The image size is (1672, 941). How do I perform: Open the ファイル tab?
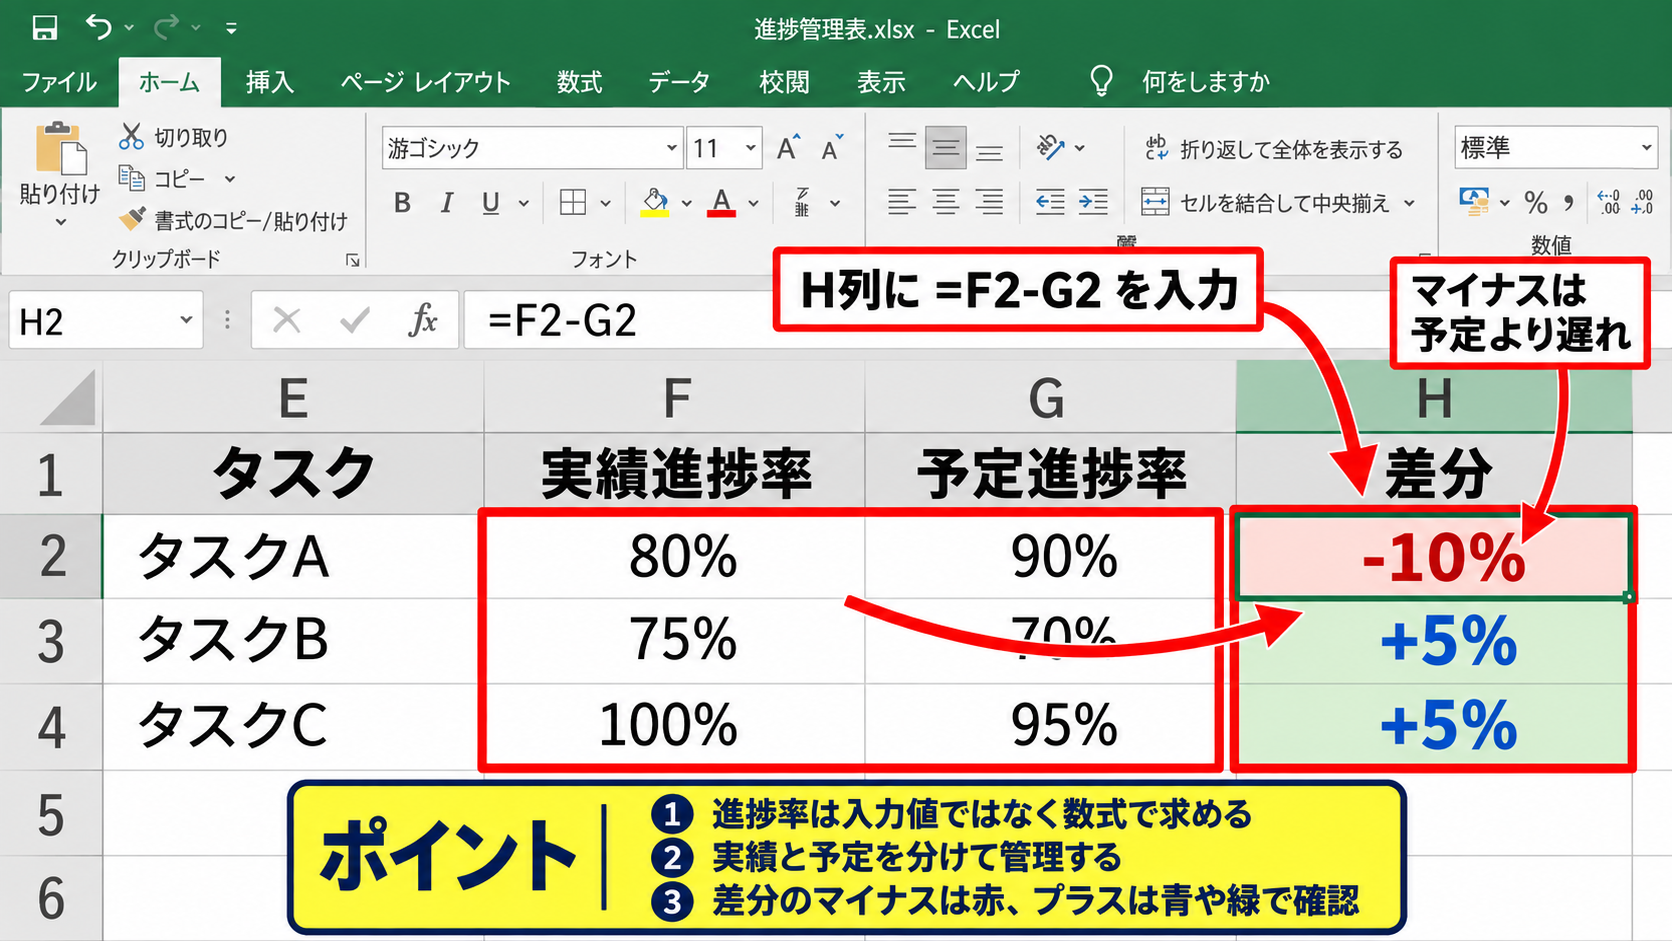pos(59,81)
